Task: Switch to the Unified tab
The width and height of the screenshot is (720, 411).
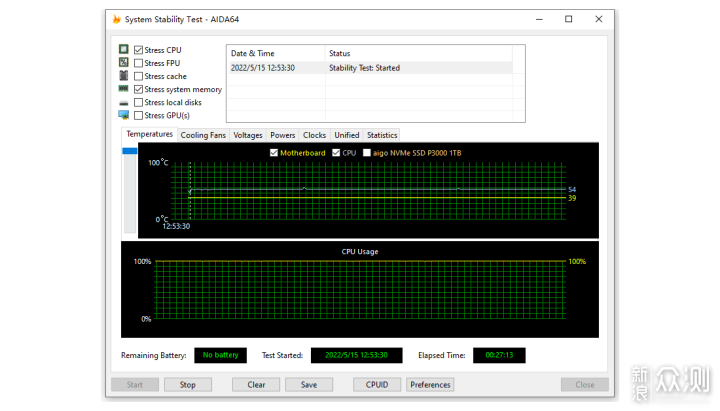Action: click(x=347, y=135)
